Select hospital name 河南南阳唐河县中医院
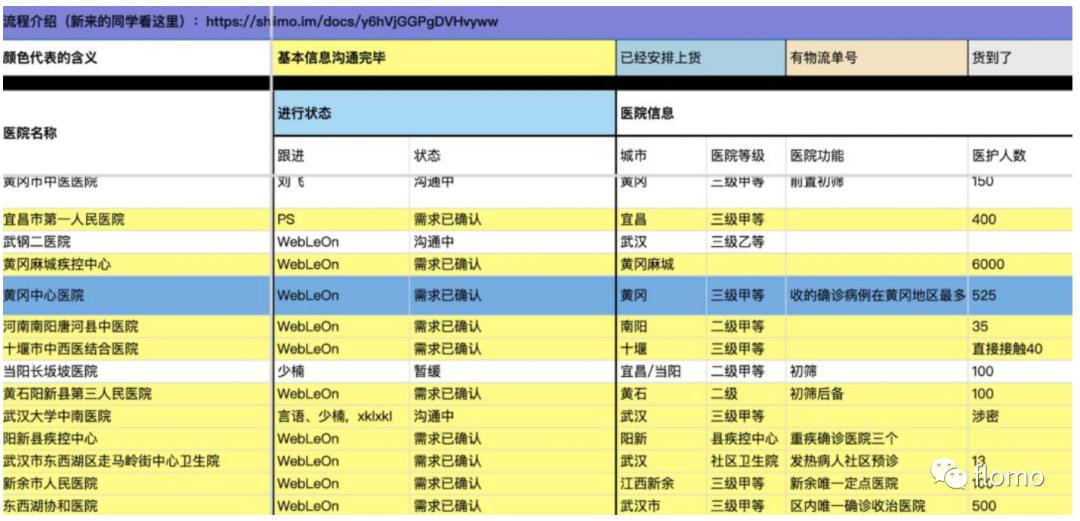 (136, 327)
